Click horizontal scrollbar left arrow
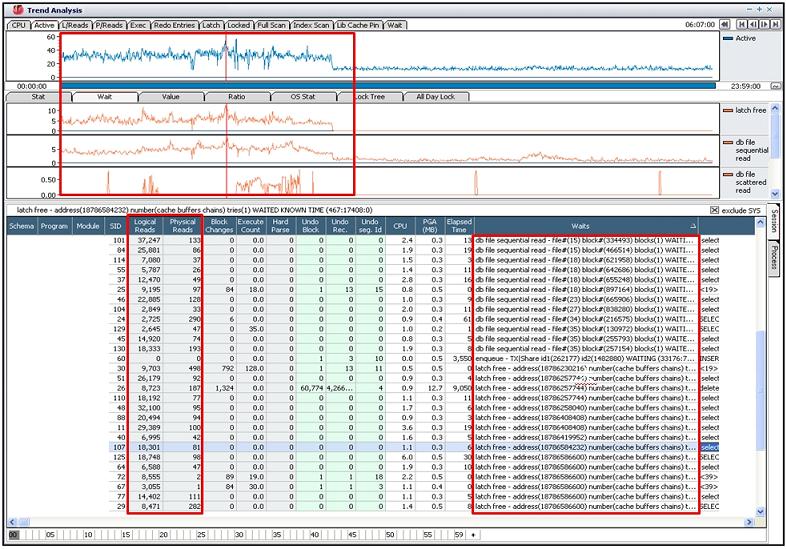This screenshot has height=549, width=787. pos(12,522)
